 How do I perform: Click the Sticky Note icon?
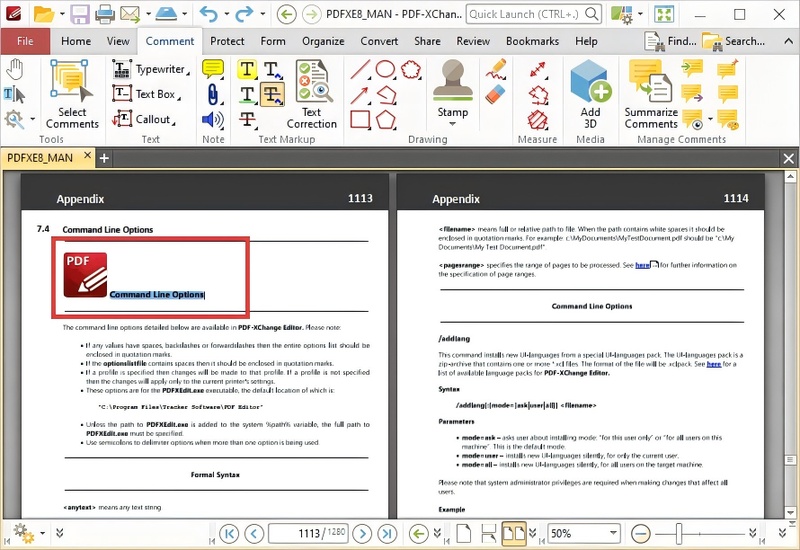coord(213,69)
